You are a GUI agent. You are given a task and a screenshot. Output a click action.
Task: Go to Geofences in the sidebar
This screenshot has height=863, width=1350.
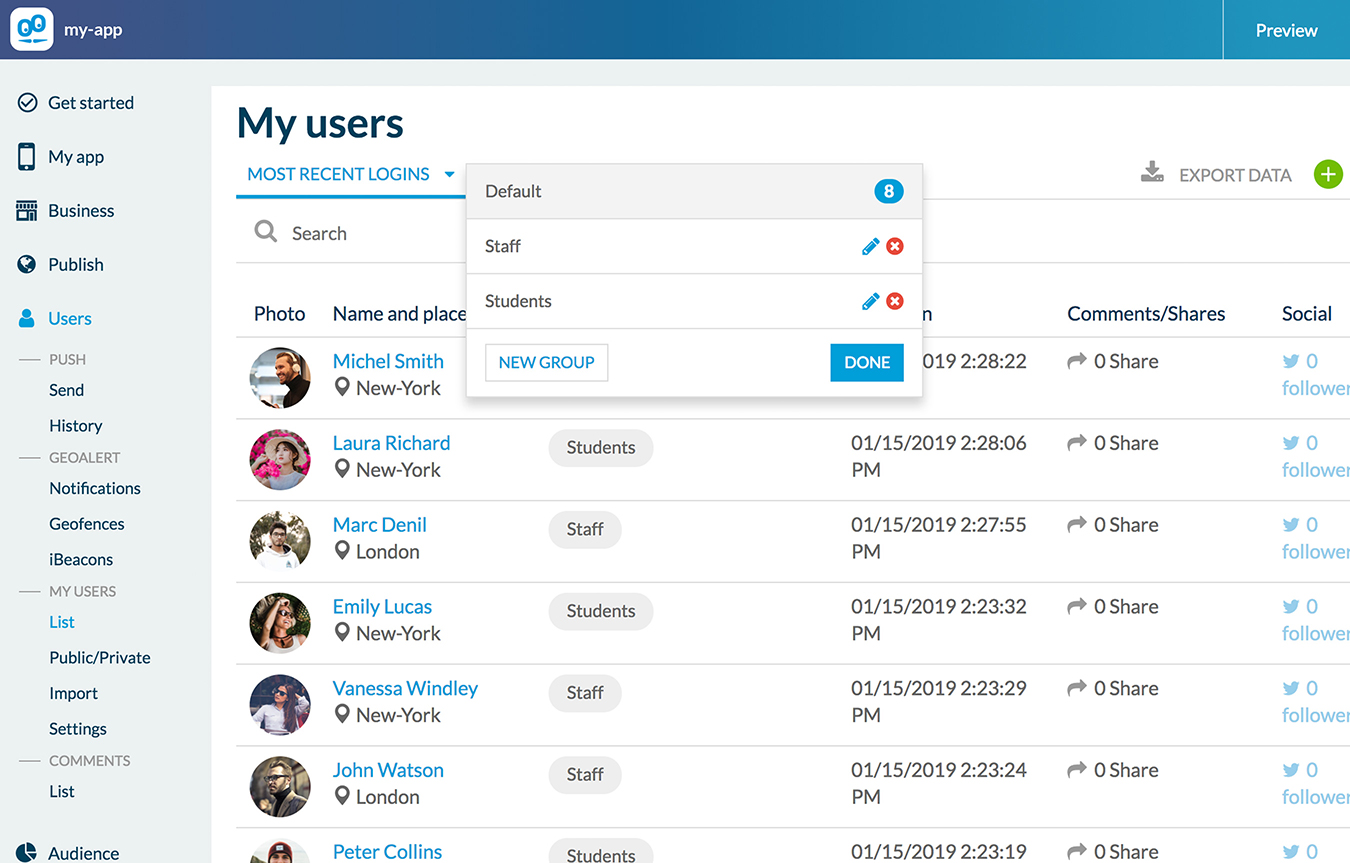point(87,524)
